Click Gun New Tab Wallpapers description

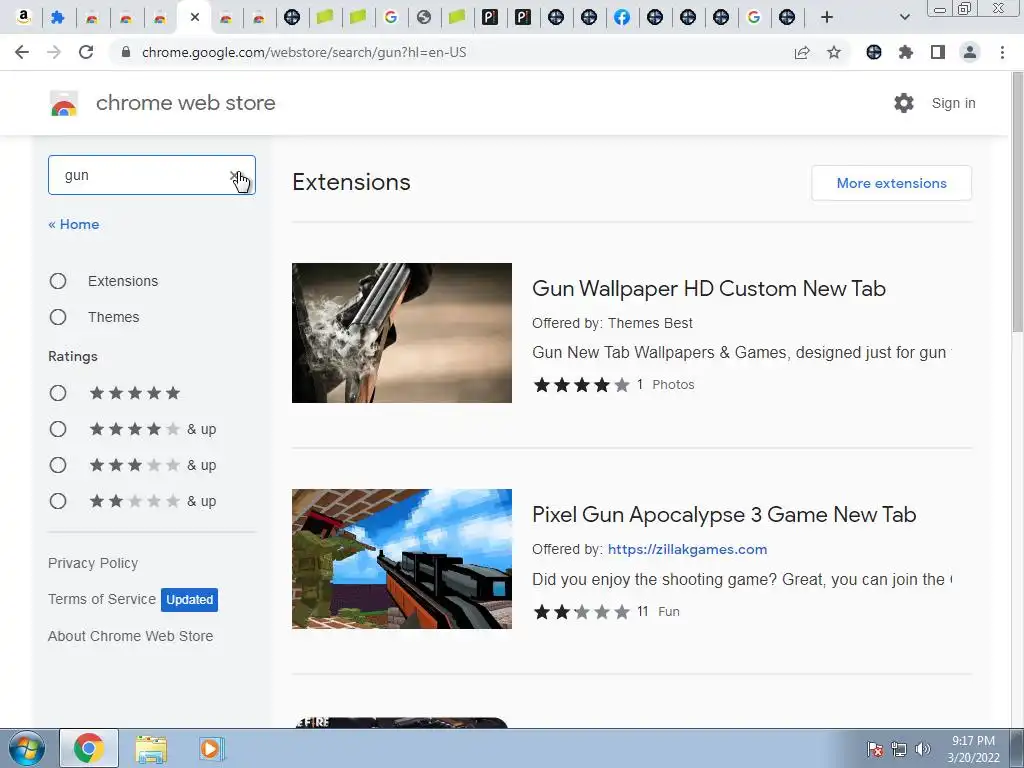coord(741,353)
